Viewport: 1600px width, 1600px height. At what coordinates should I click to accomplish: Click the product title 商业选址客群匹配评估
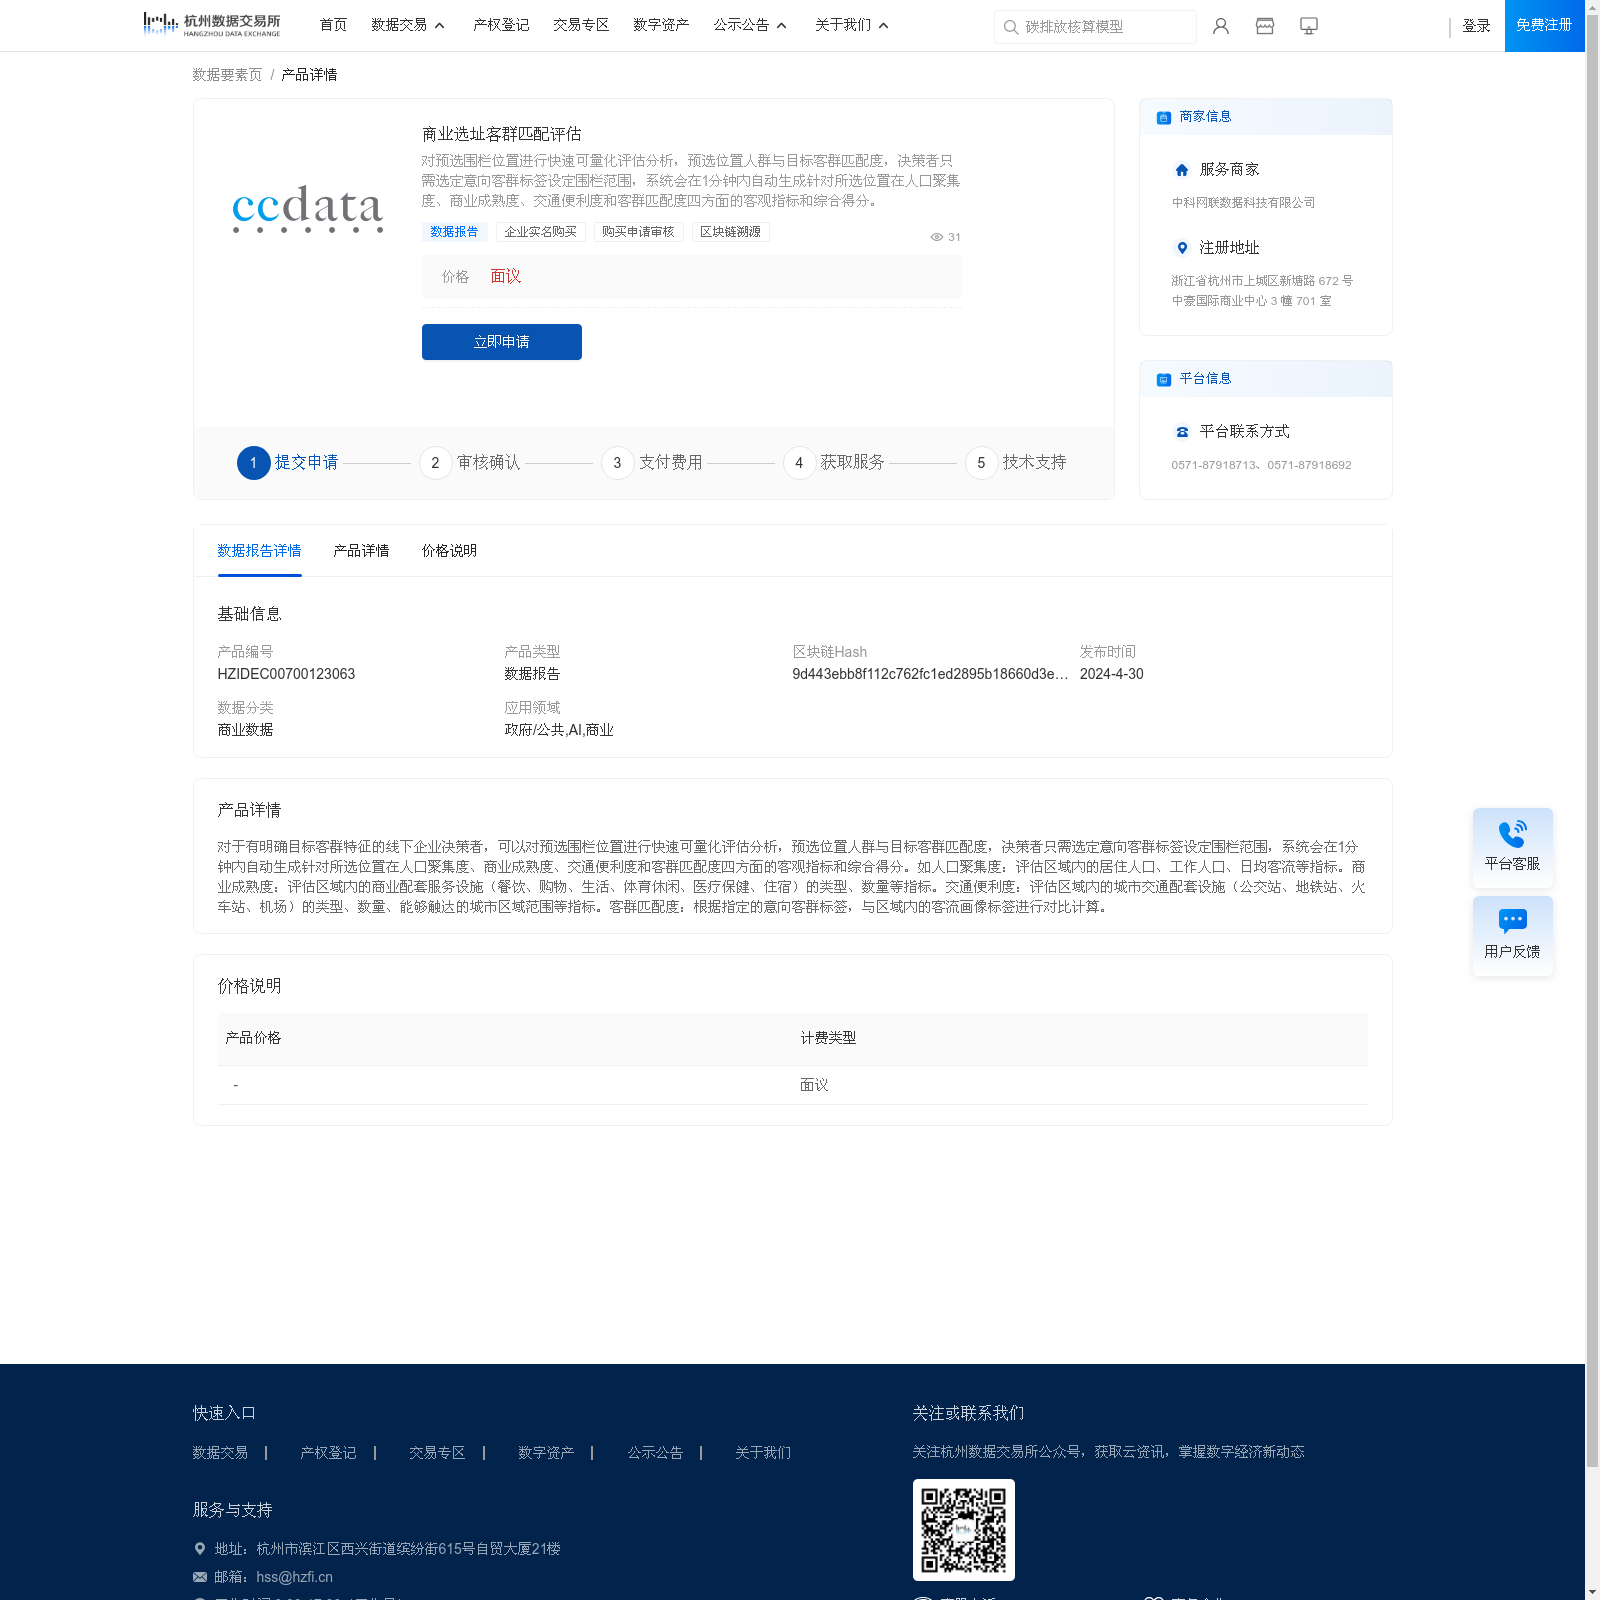click(501, 134)
